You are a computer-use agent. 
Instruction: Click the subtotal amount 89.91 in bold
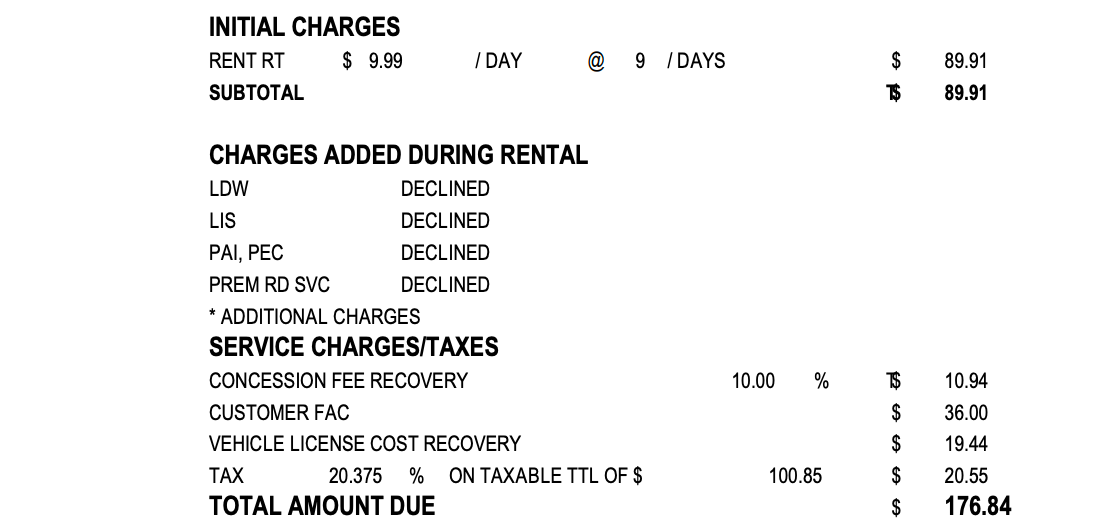coord(966,93)
